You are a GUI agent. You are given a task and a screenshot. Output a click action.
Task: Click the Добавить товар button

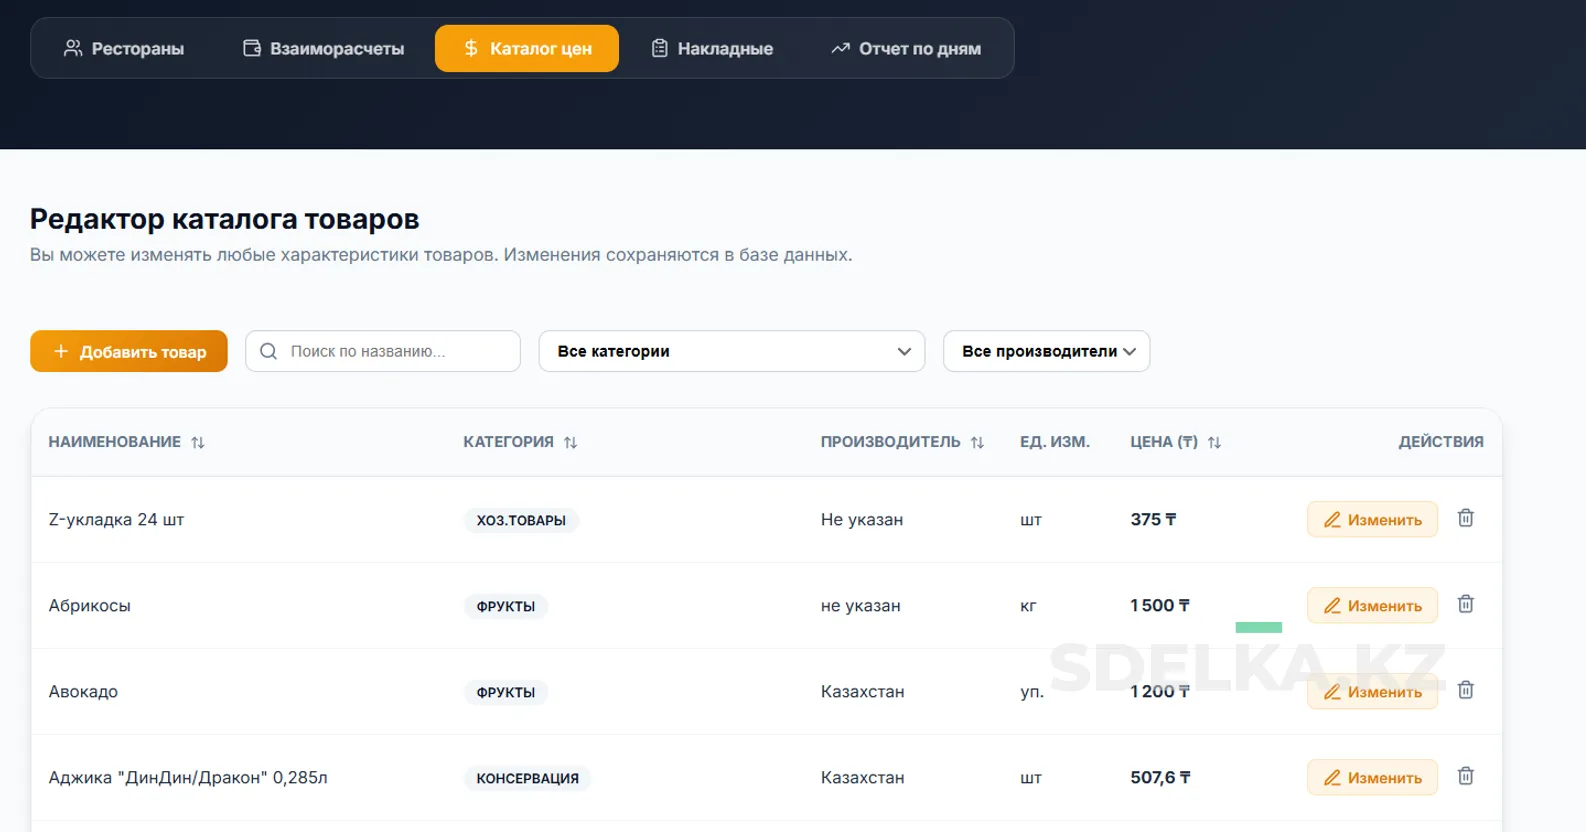[x=129, y=351]
